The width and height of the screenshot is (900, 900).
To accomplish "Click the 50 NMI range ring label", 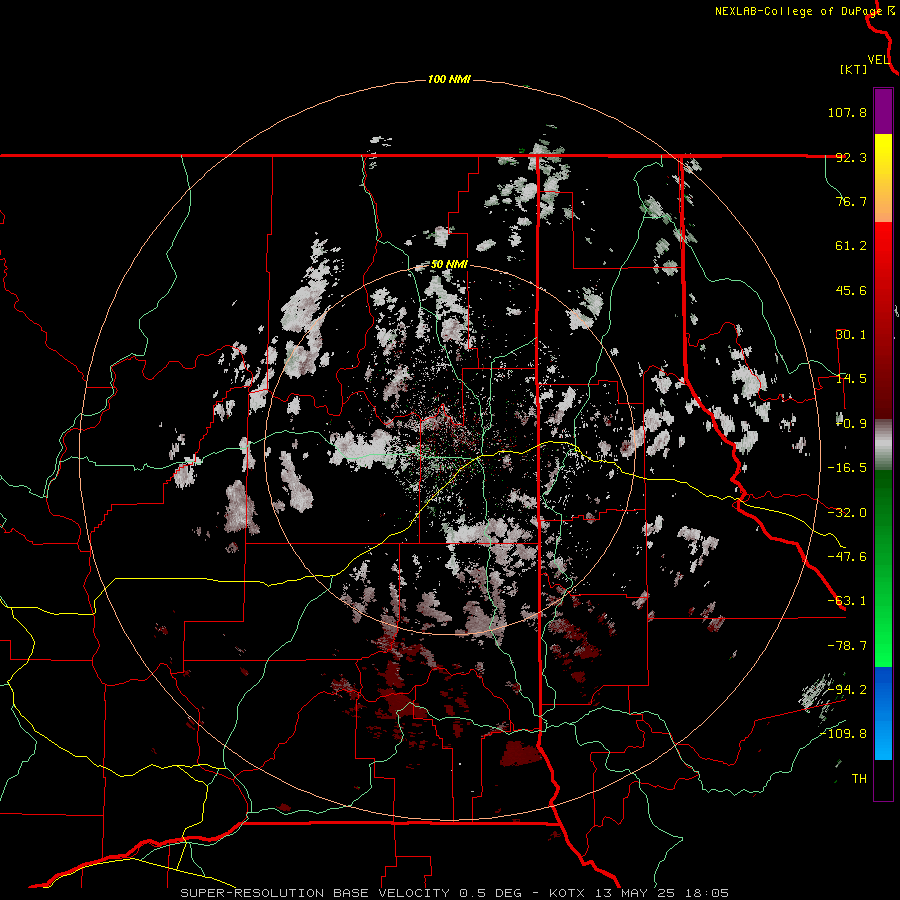I will coord(449,265).
